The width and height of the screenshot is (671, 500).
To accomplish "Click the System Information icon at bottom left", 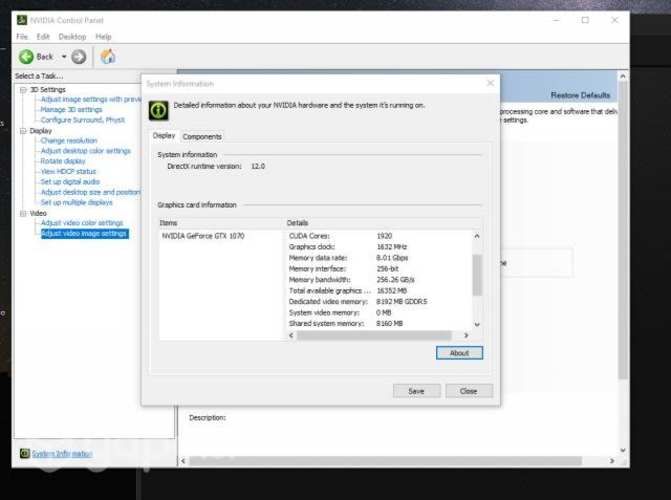I will pyautogui.click(x=25, y=453).
